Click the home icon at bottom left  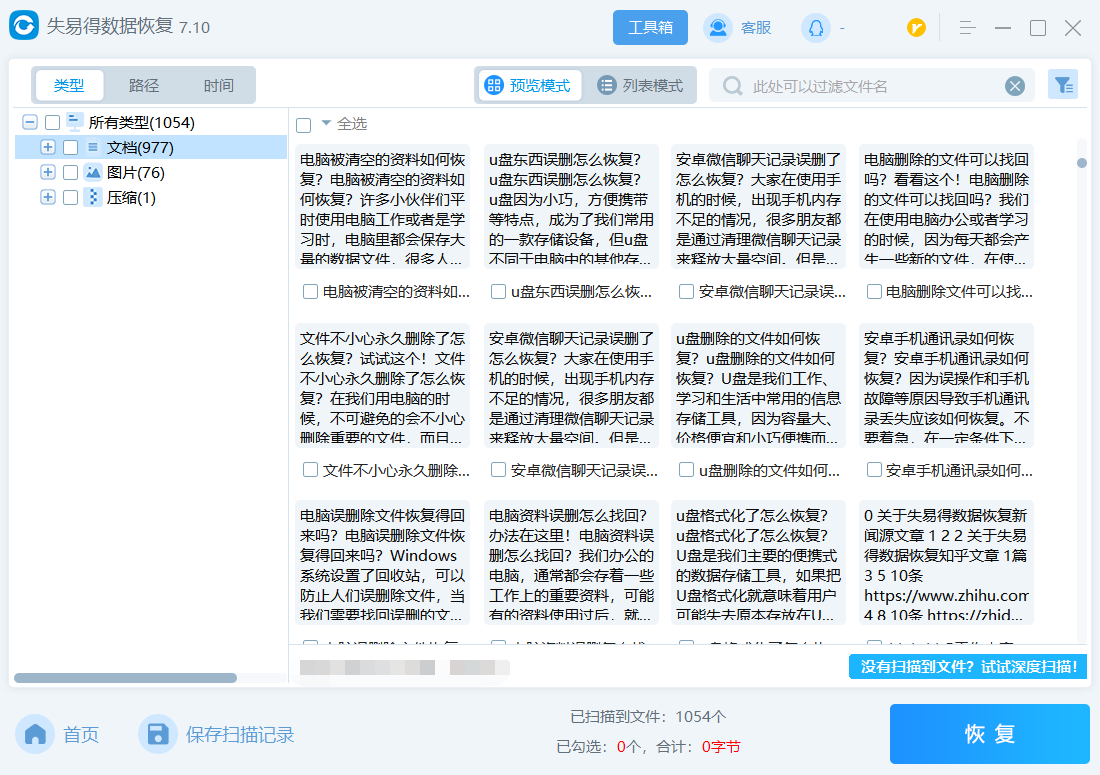(35, 734)
